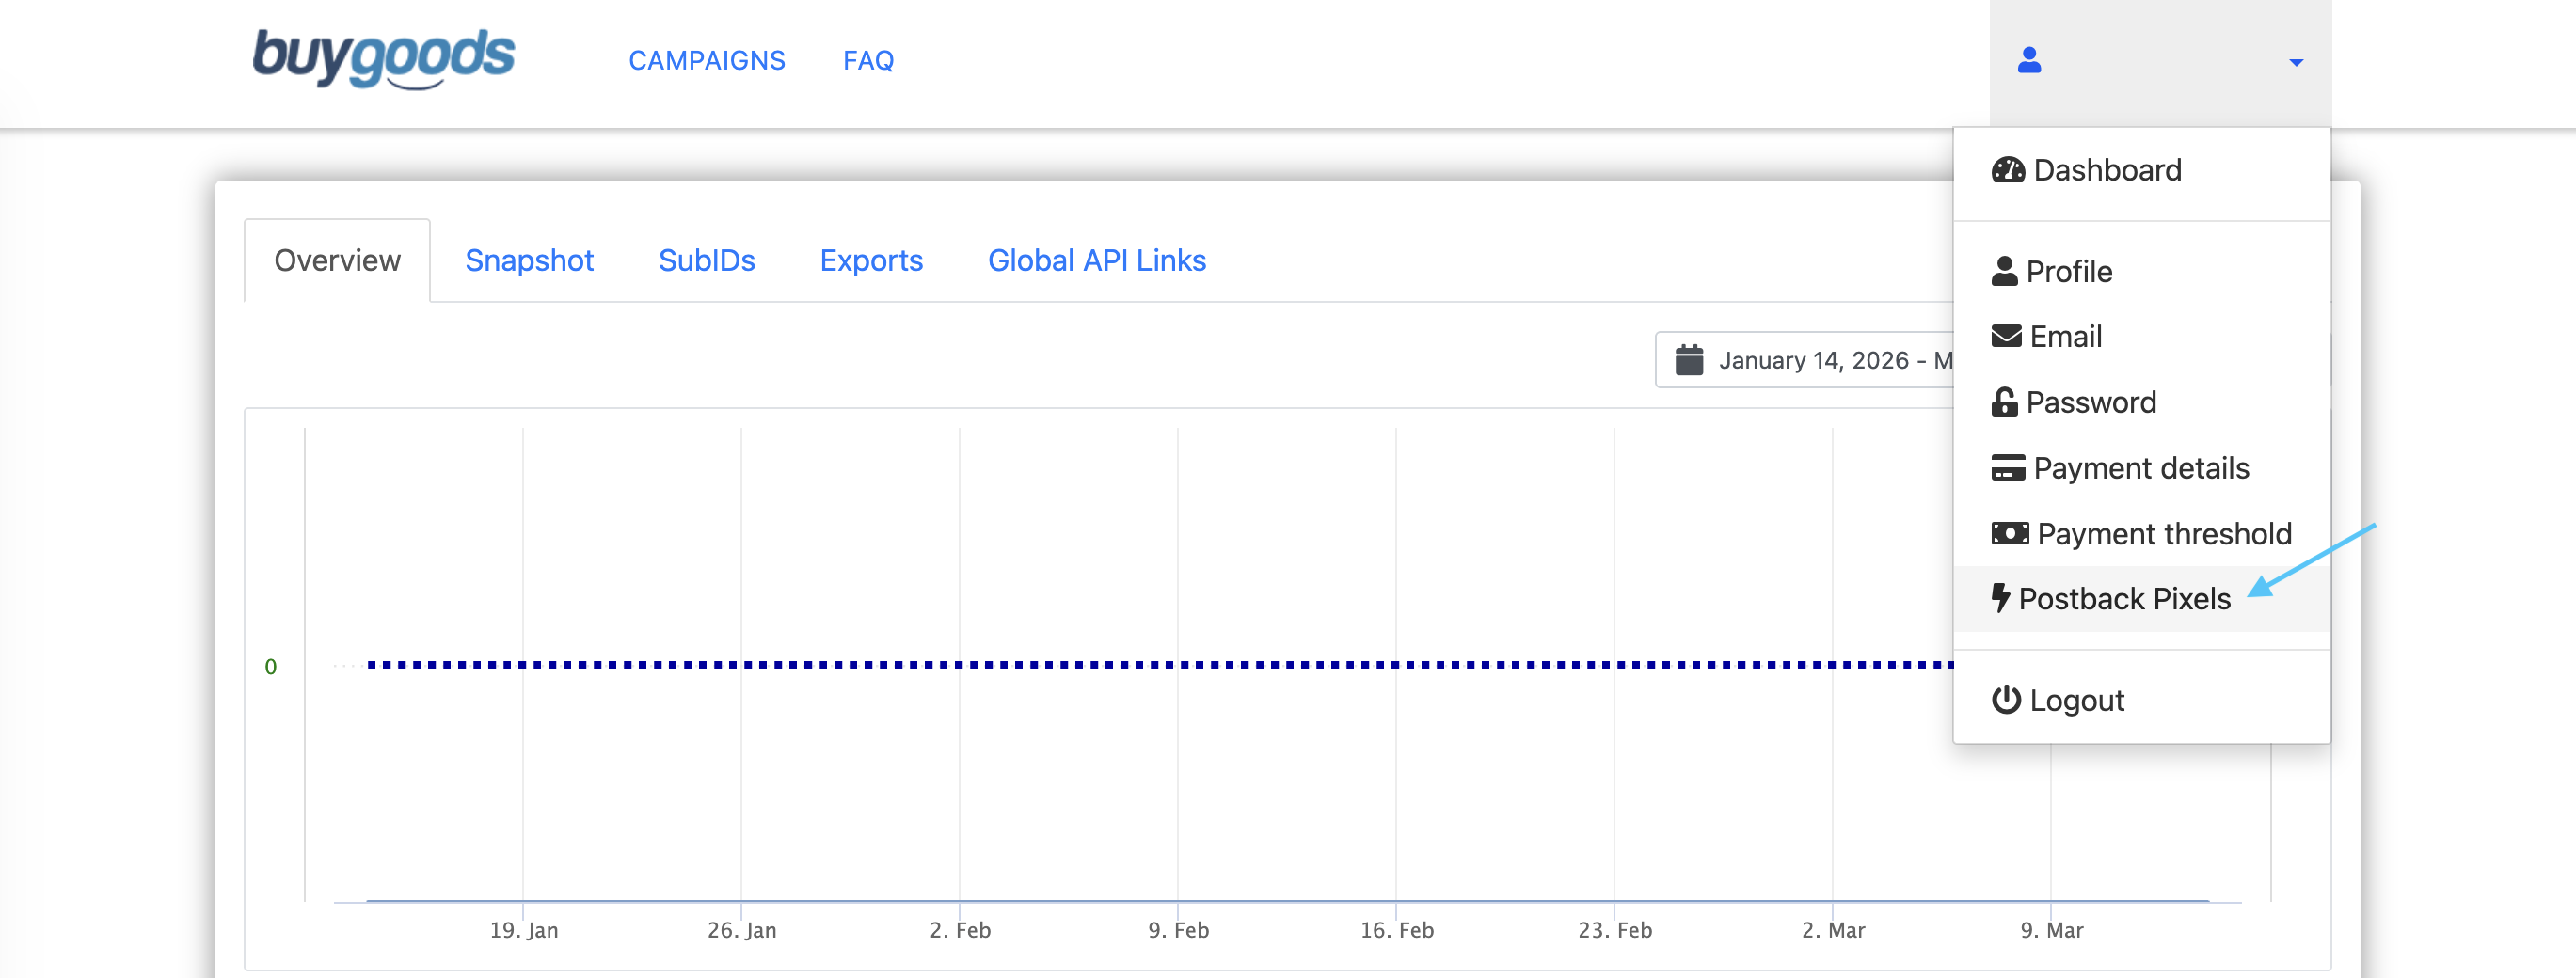Click the calendar icon in date picker
2576x978 pixels.
pos(1689,360)
